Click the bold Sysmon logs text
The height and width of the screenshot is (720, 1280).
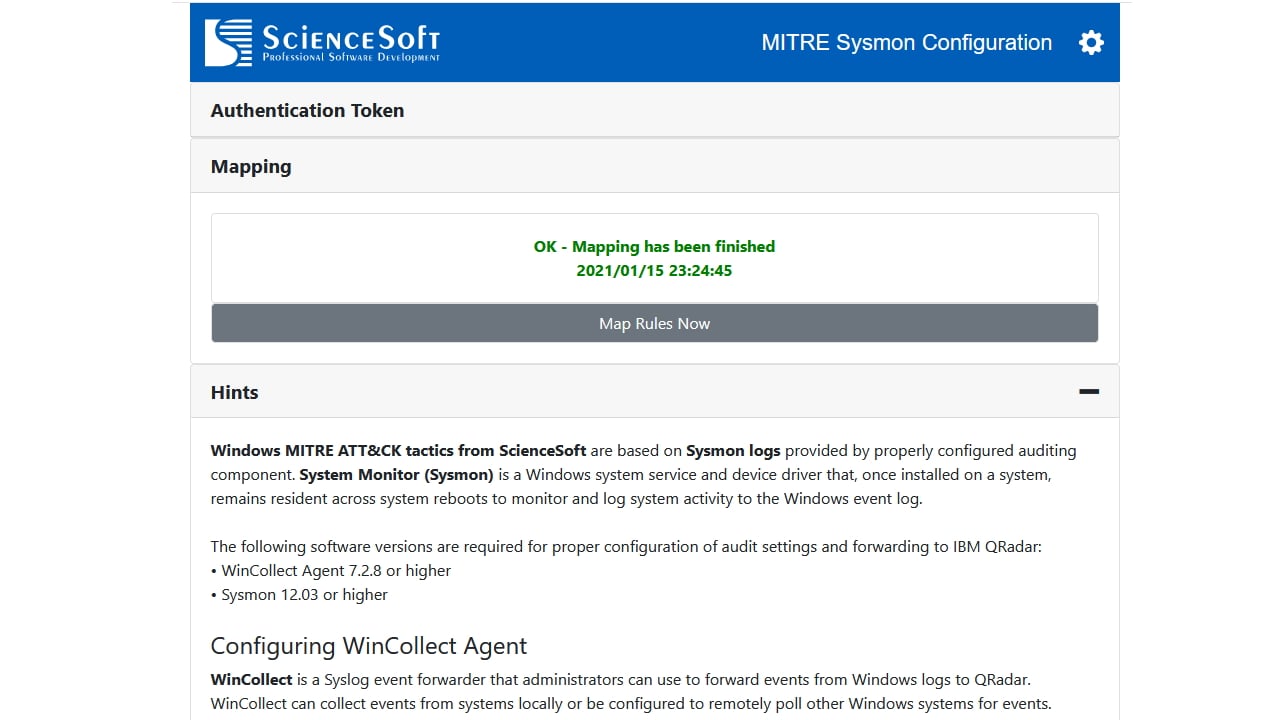click(733, 450)
